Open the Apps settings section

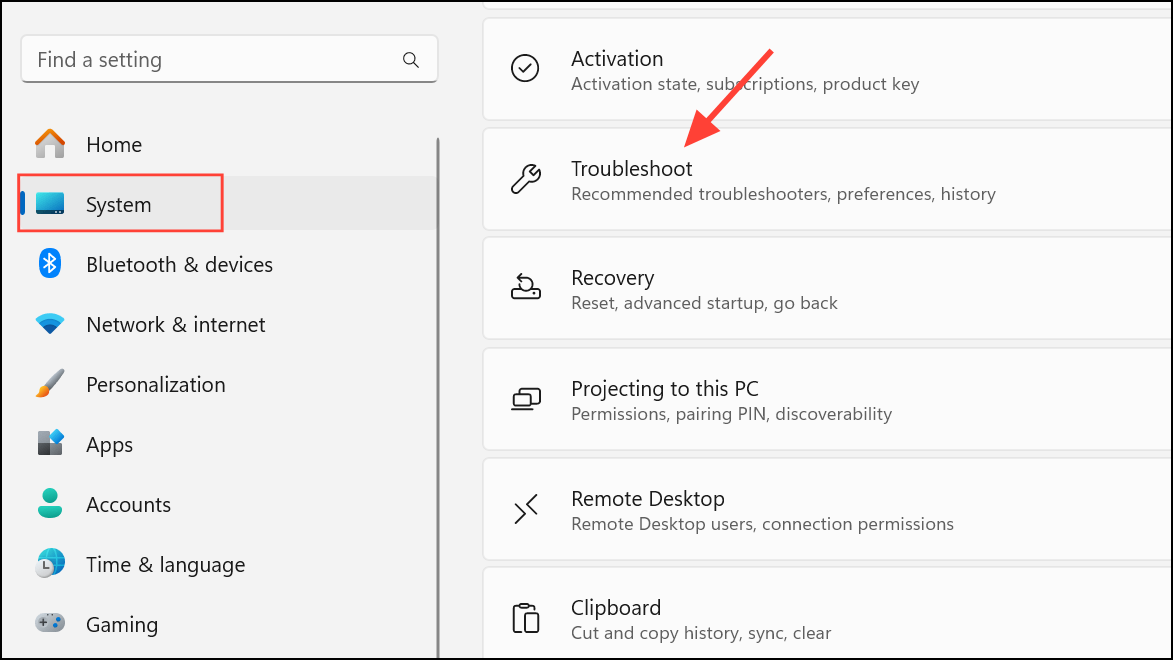point(109,444)
